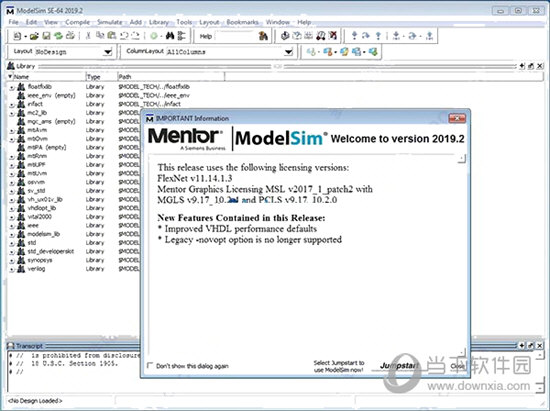Click the Copy toolbar icon

coord(100,36)
